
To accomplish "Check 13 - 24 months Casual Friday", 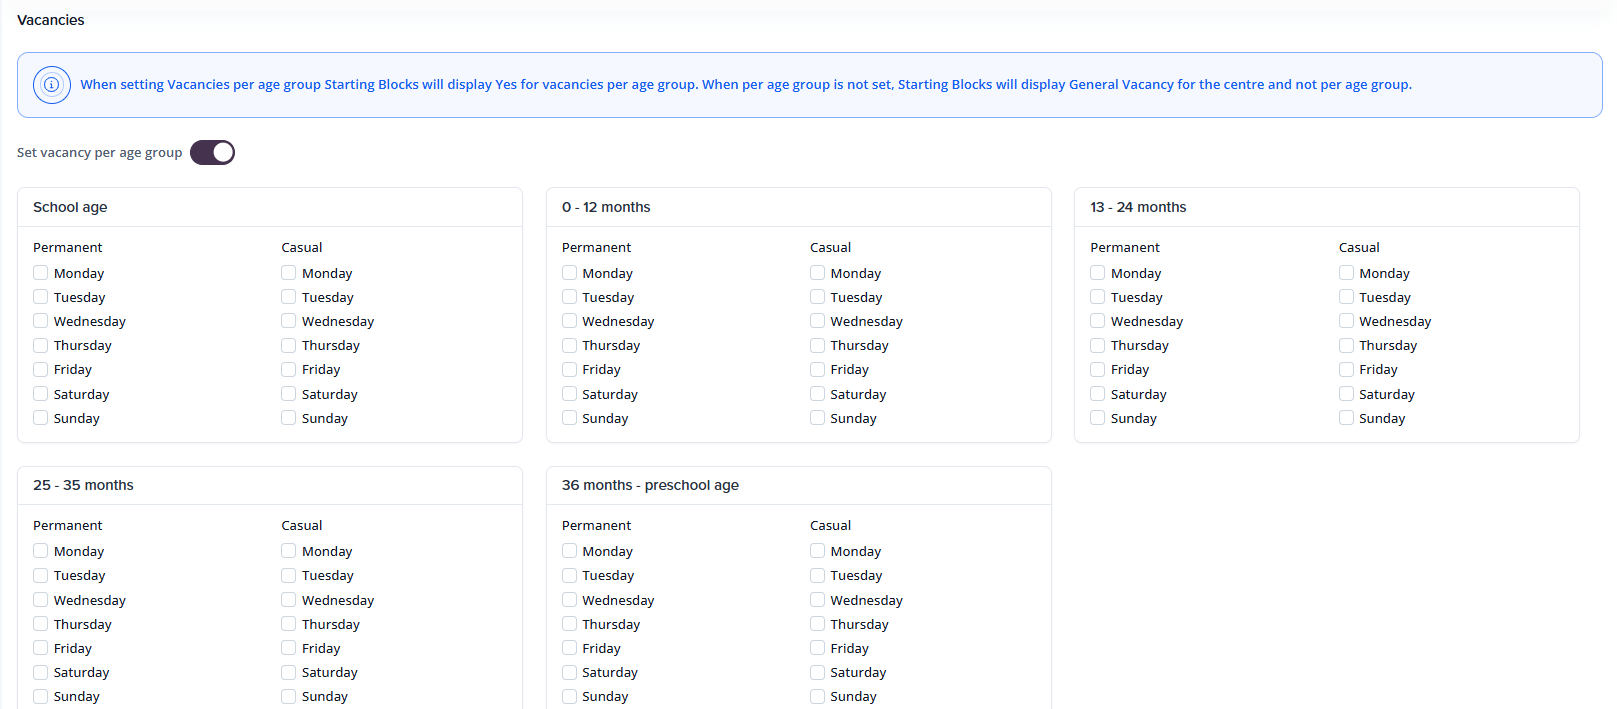I will (x=1347, y=369).
